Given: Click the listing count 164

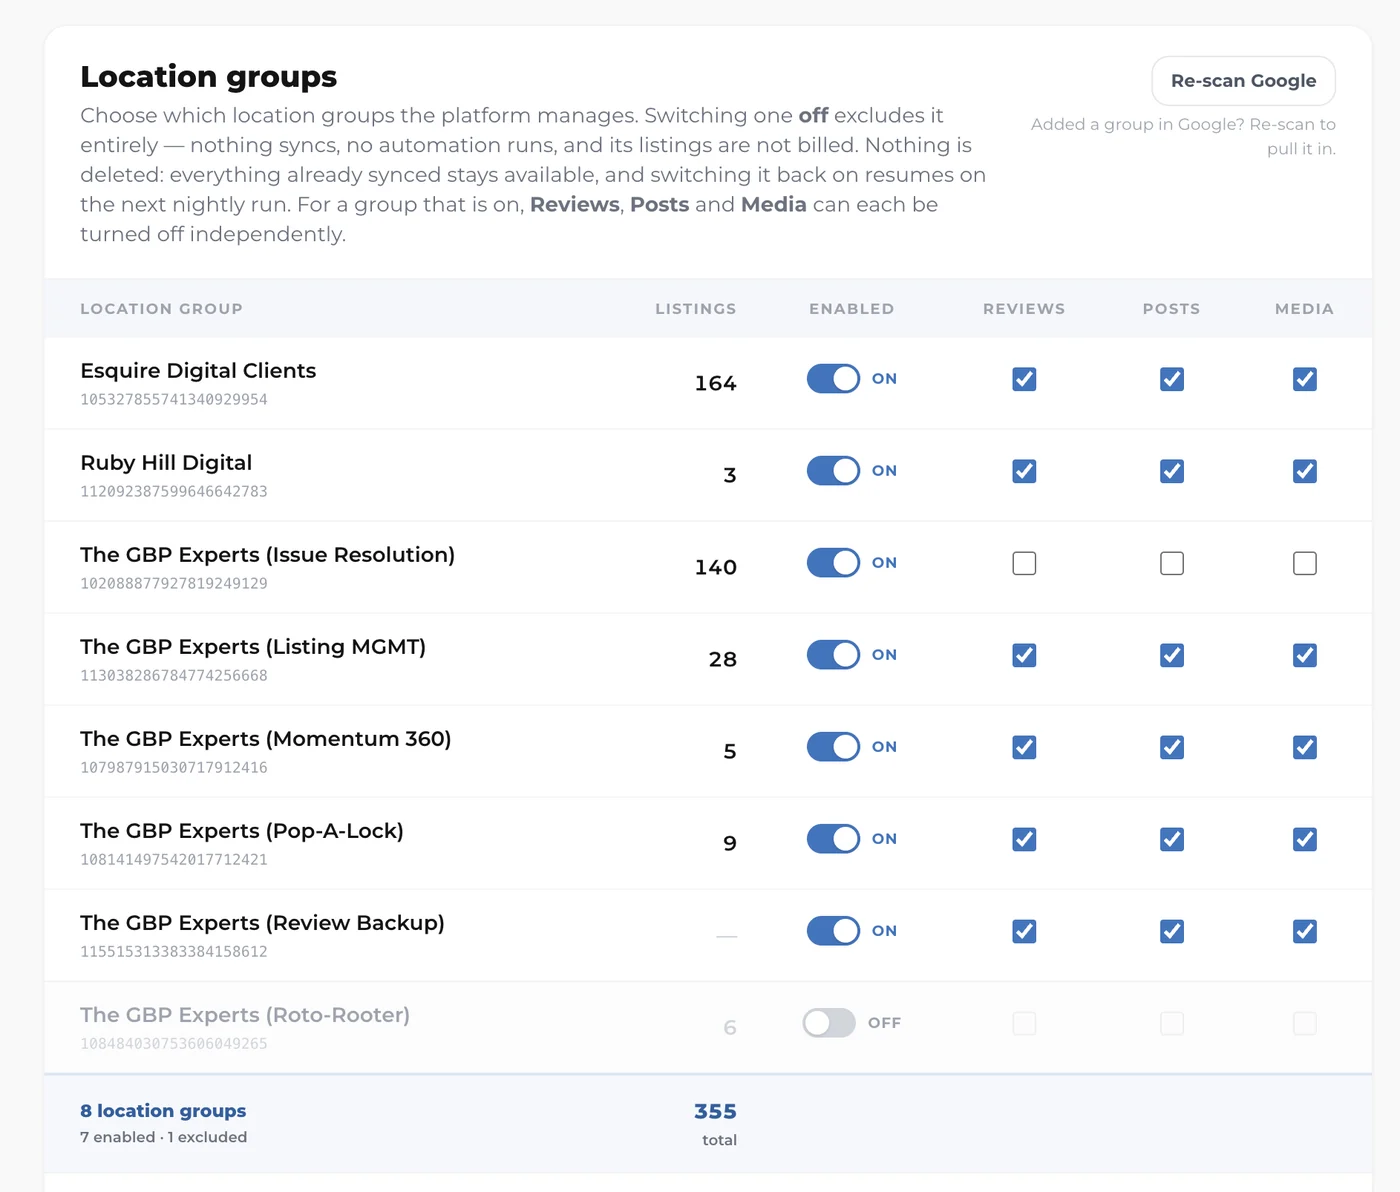Looking at the screenshot, I should 715,383.
